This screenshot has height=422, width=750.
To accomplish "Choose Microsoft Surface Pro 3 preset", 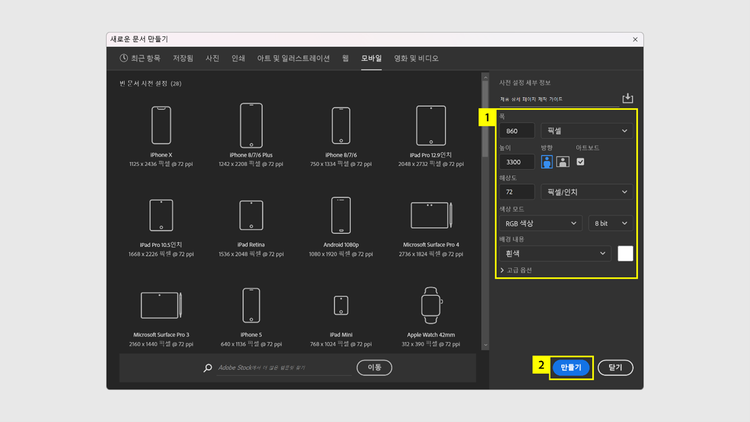I will 161,305.
